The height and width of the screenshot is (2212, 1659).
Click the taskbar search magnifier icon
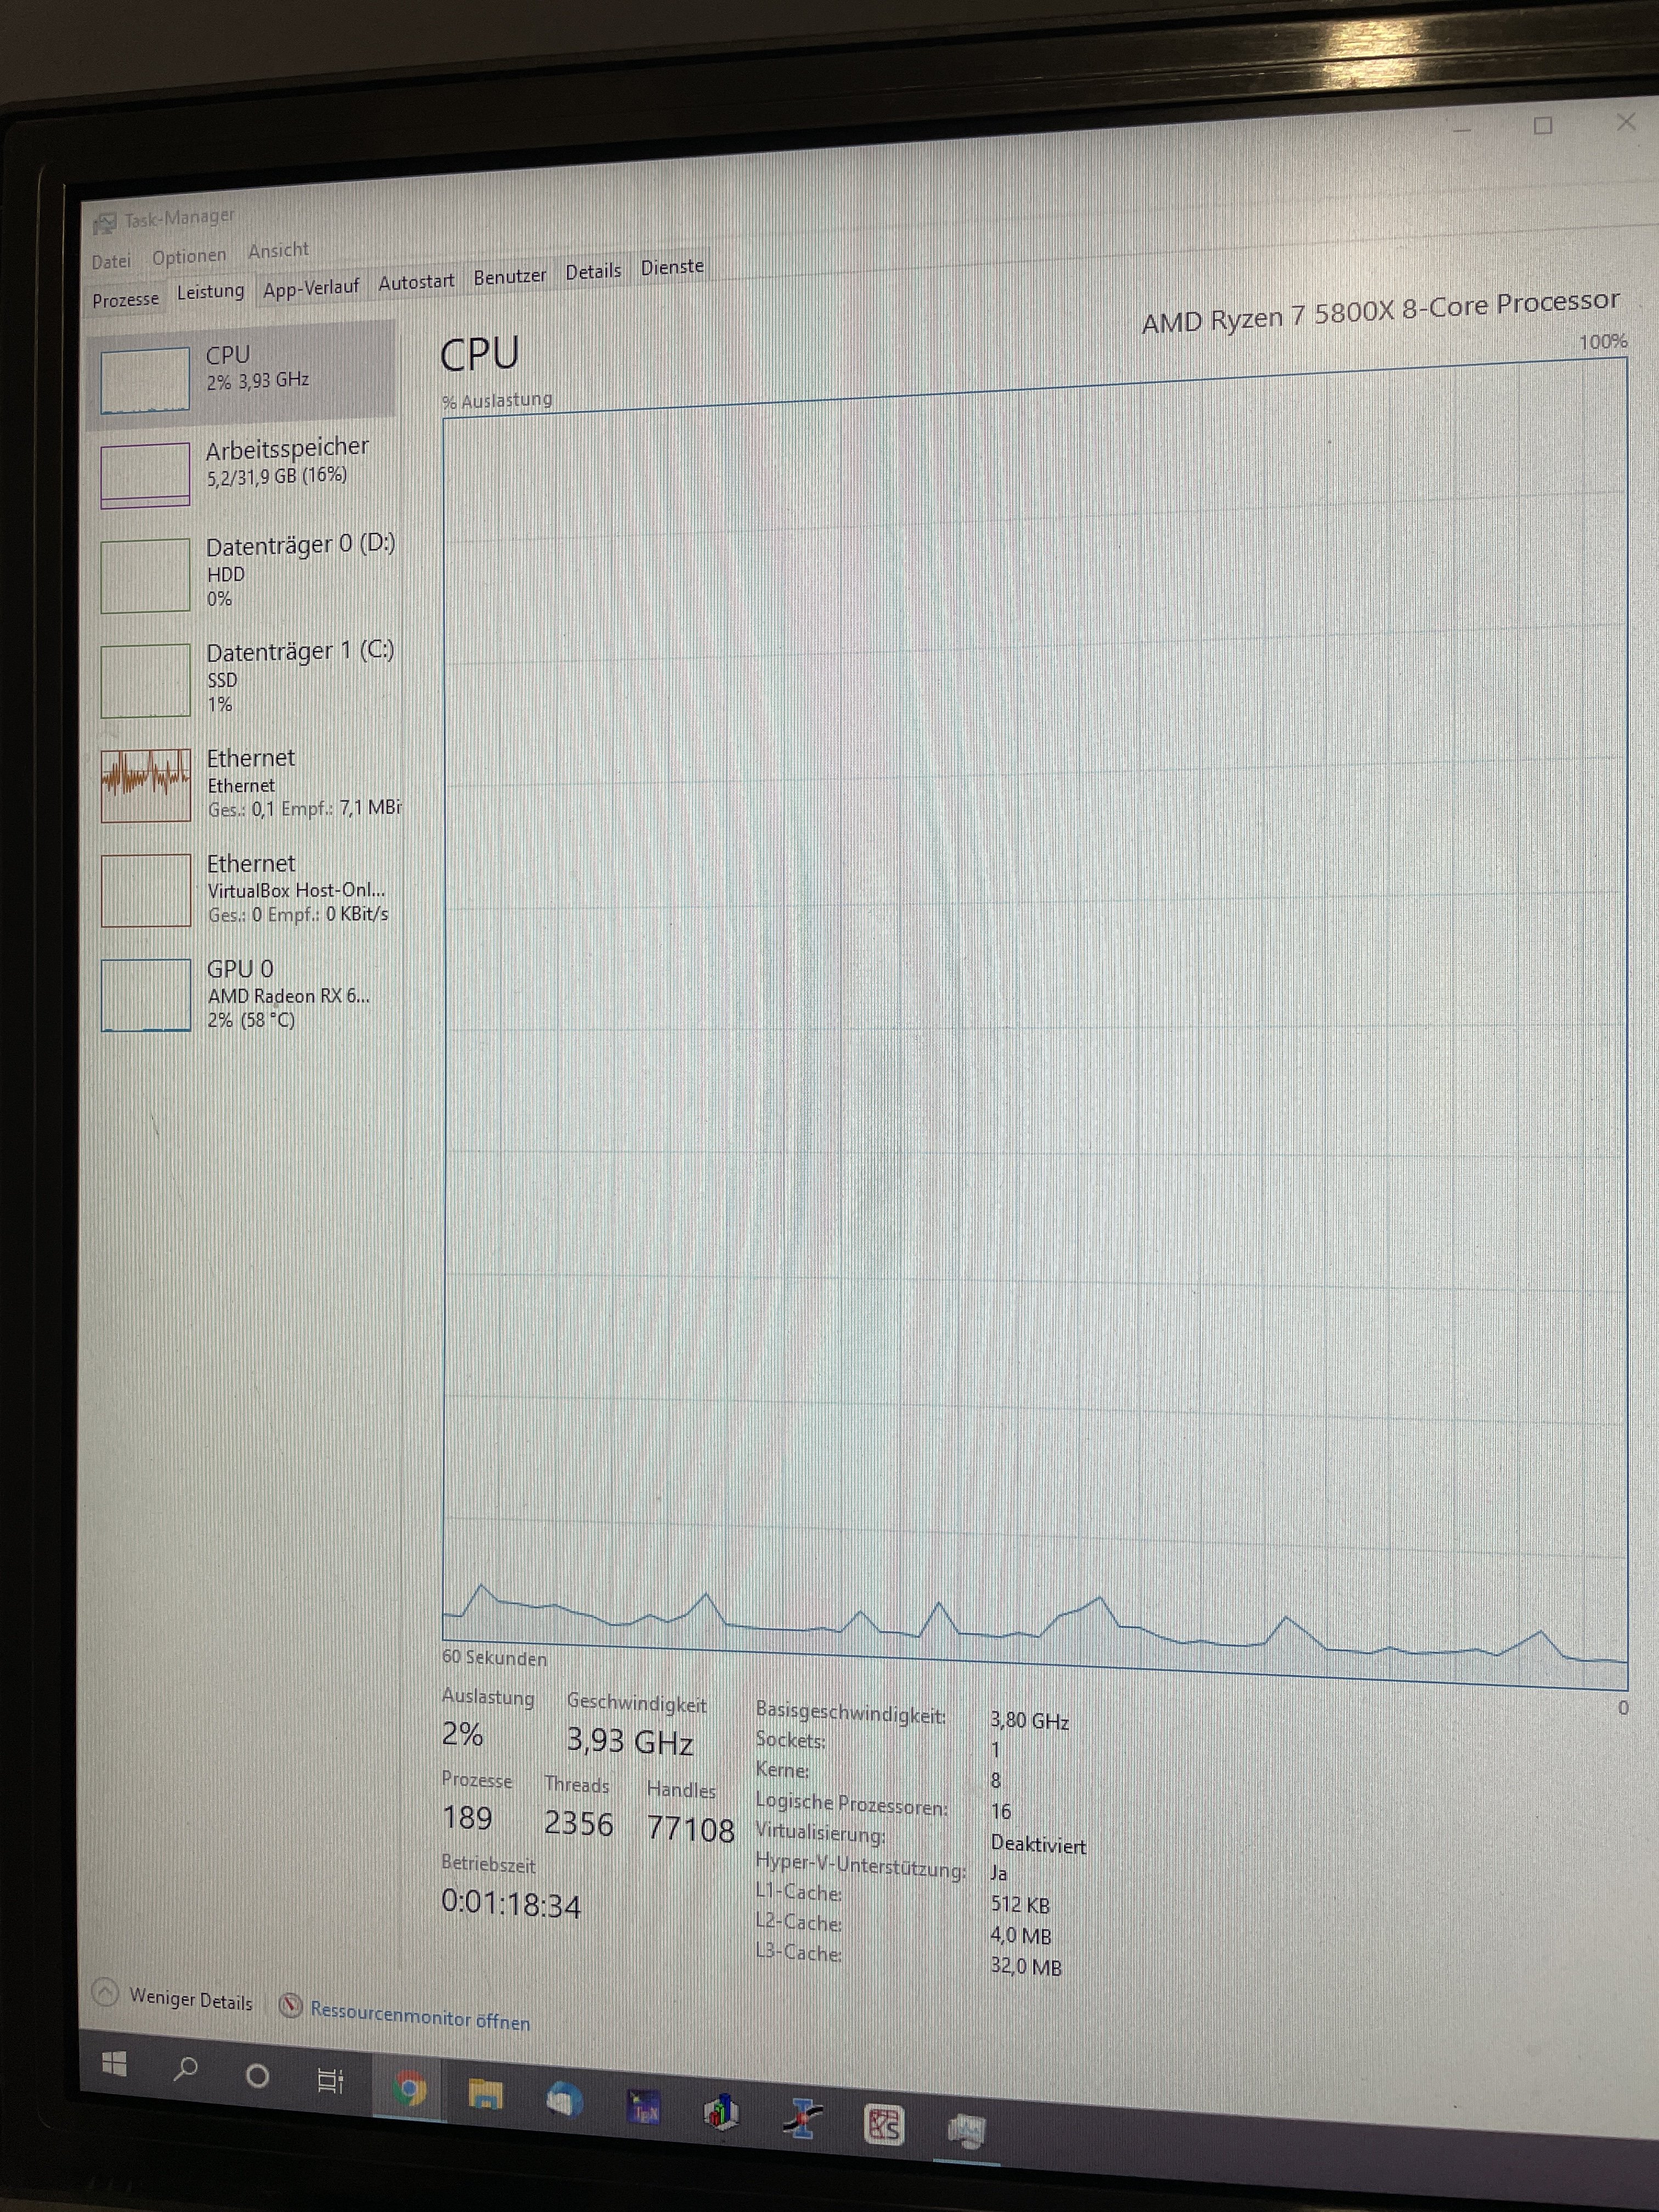[x=186, y=2069]
